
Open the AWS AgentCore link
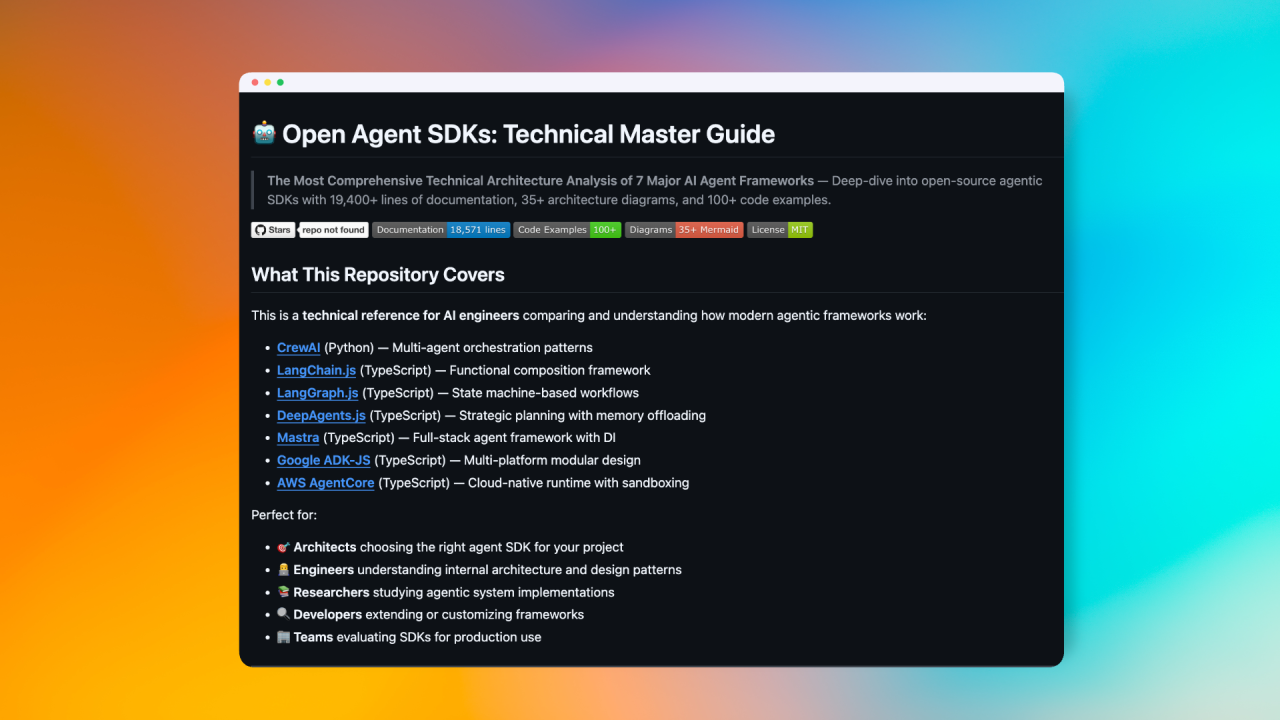coord(325,482)
